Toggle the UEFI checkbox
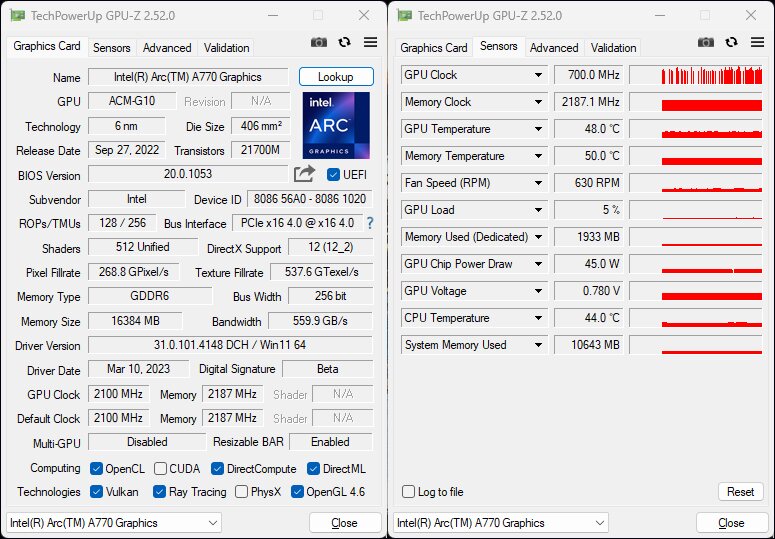This screenshot has height=539, width=775. coord(334,175)
